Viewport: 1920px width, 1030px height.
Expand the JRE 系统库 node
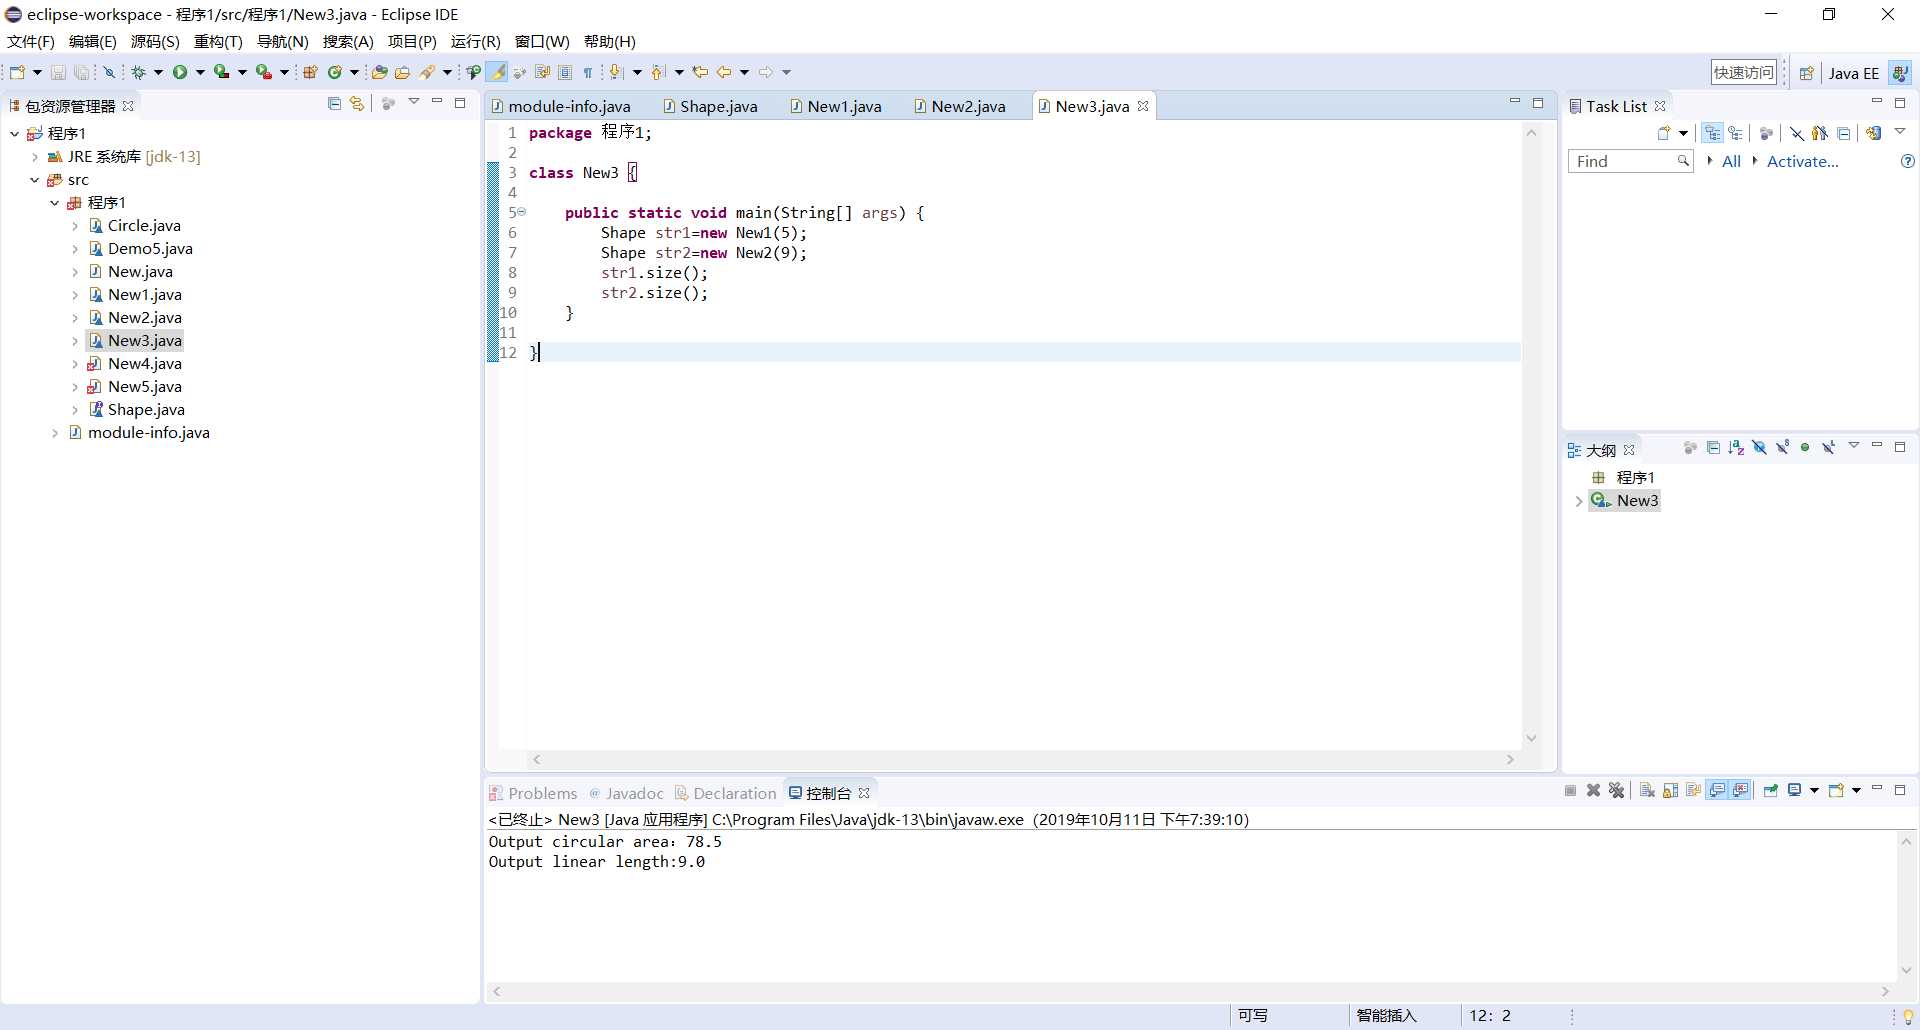pyautogui.click(x=35, y=157)
